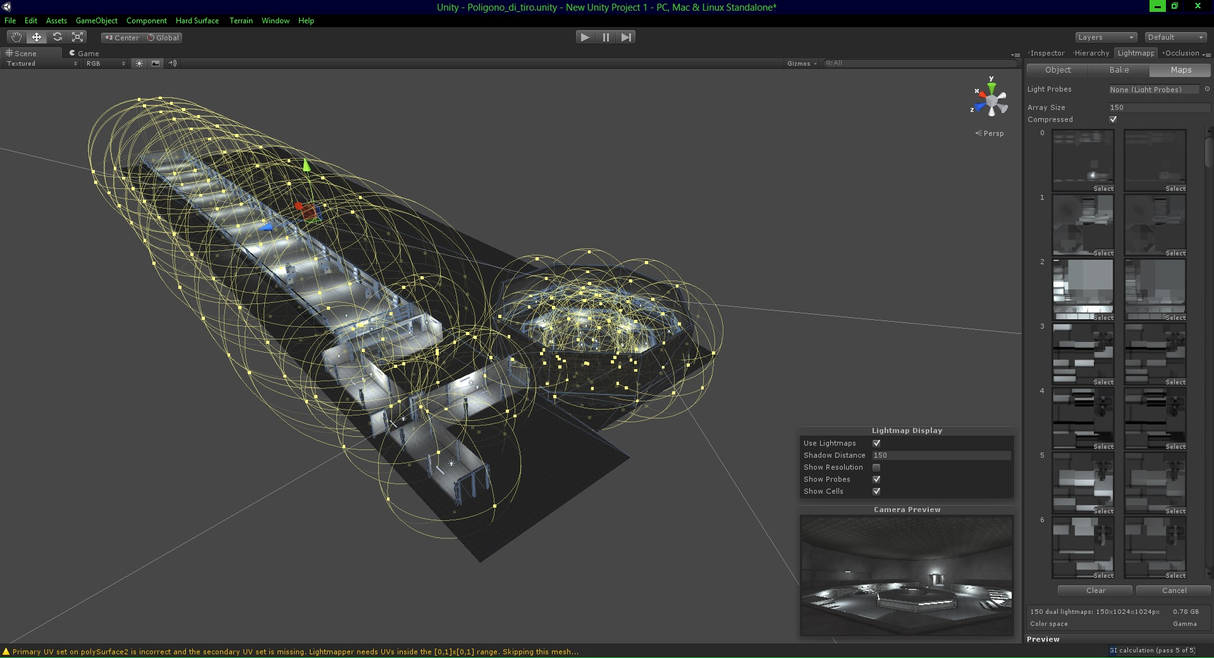Switch to the Hierarchy tab
The height and width of the screenshot is (658, 1214).
tap(1091, 53)
